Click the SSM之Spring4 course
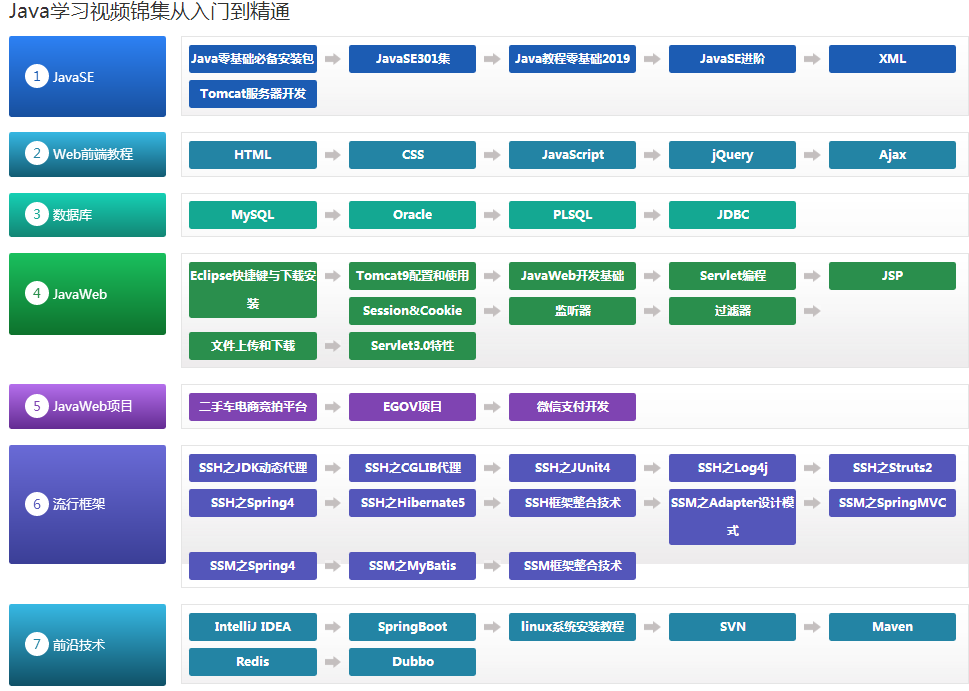 (253, 566)
